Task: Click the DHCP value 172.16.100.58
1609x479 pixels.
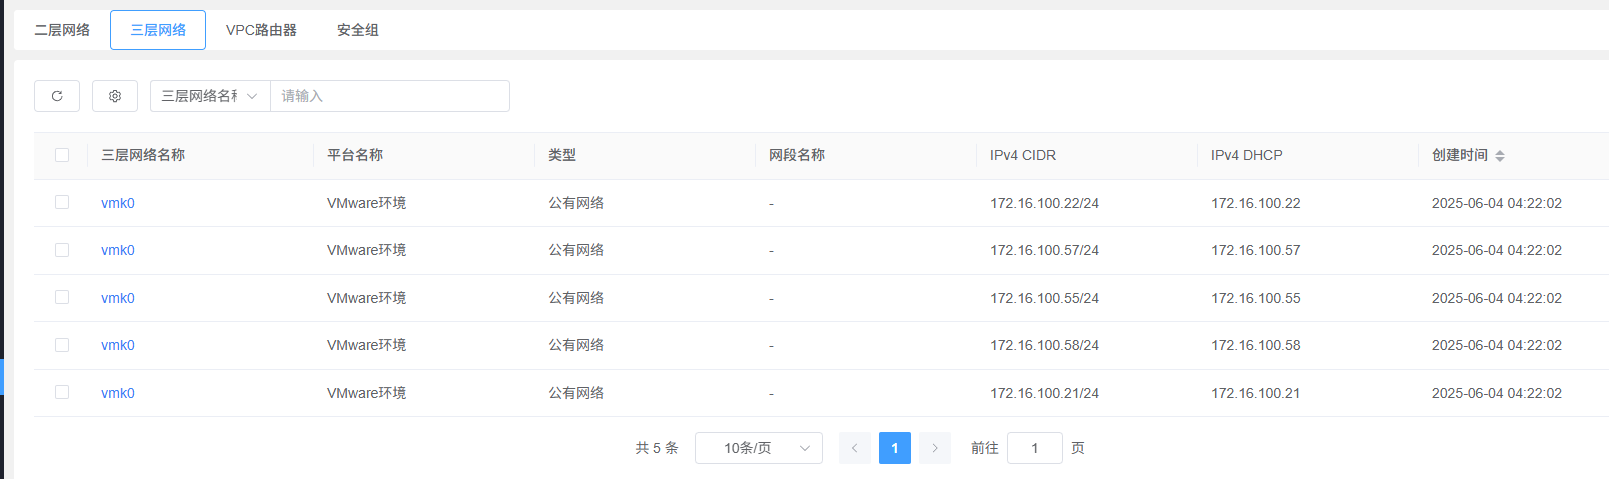Action: [x=1256, y=345]
